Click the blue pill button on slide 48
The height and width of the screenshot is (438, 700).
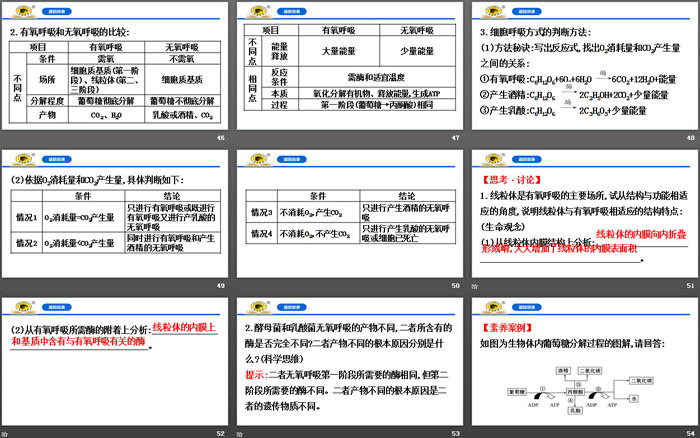click(x=527, y=11)
